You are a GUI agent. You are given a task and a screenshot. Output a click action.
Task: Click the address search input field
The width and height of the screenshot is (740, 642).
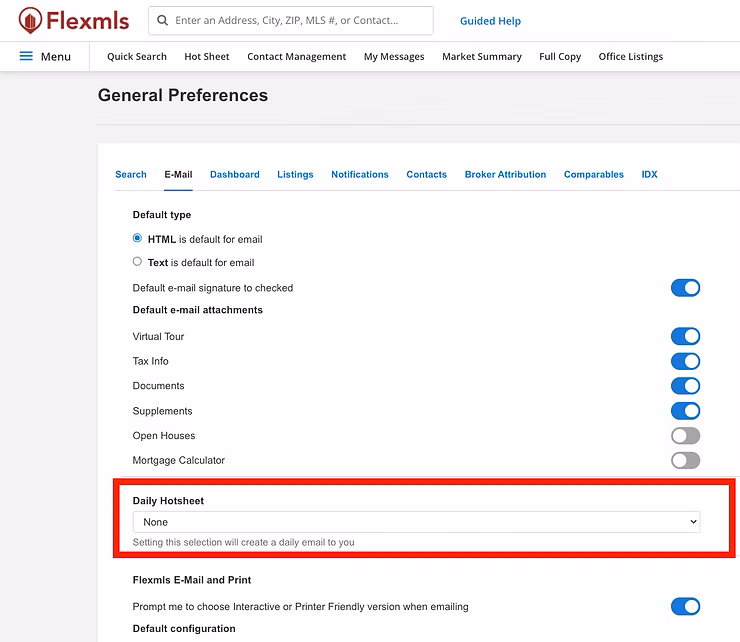(x=298, y=20)
